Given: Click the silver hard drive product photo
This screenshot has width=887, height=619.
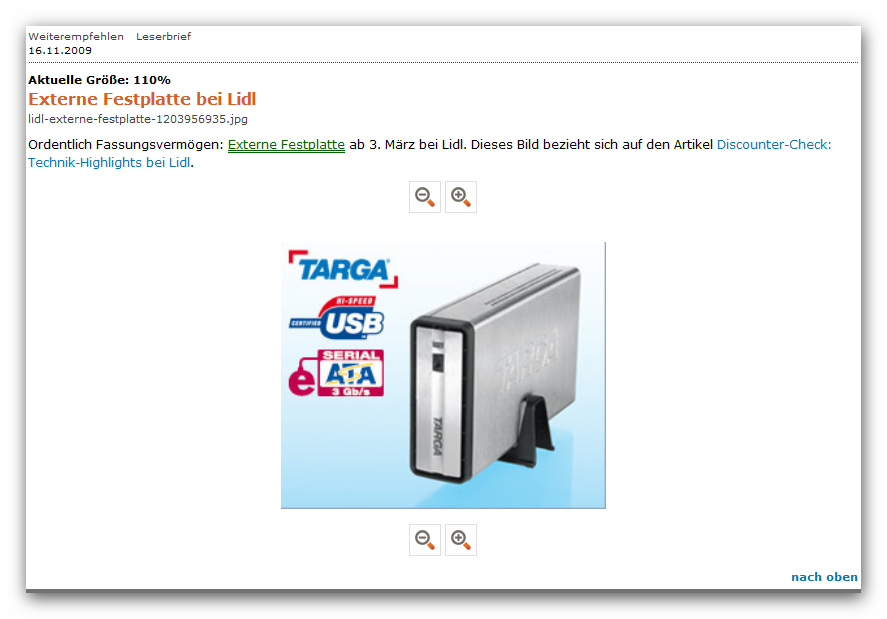Looking at the screenshot, I should click(x=496, y=373).
